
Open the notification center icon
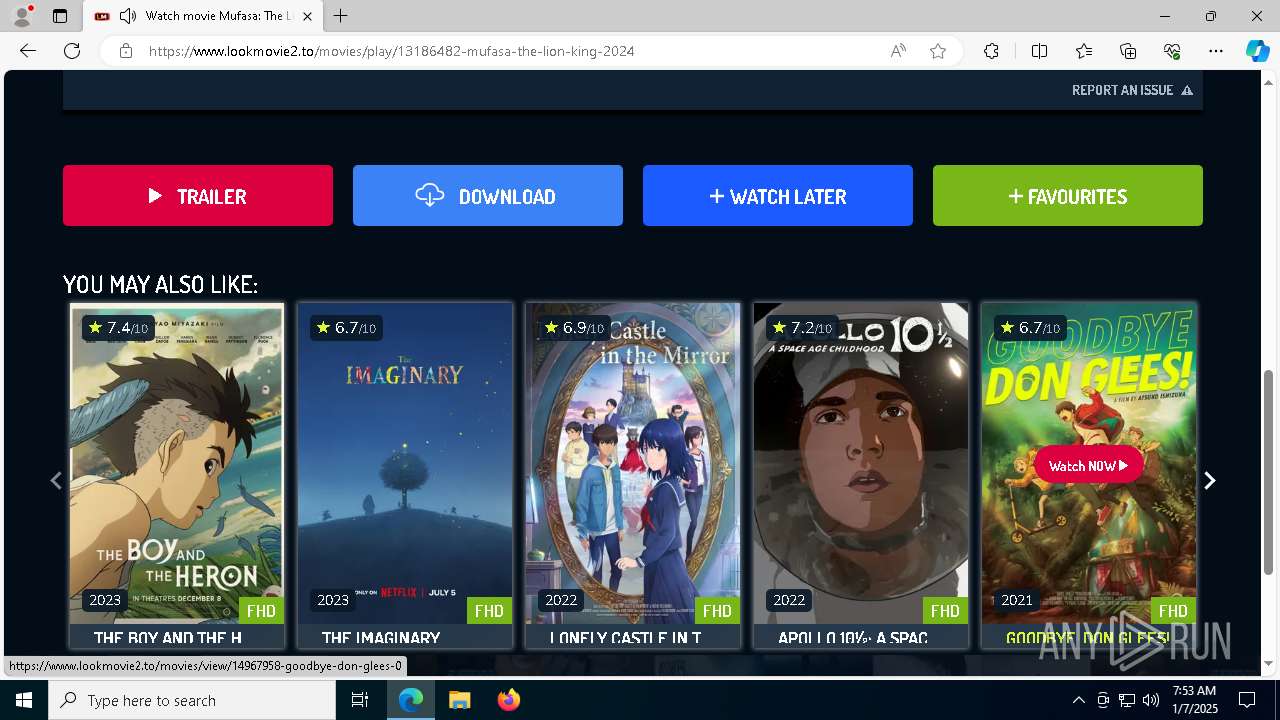[1247, 700]
